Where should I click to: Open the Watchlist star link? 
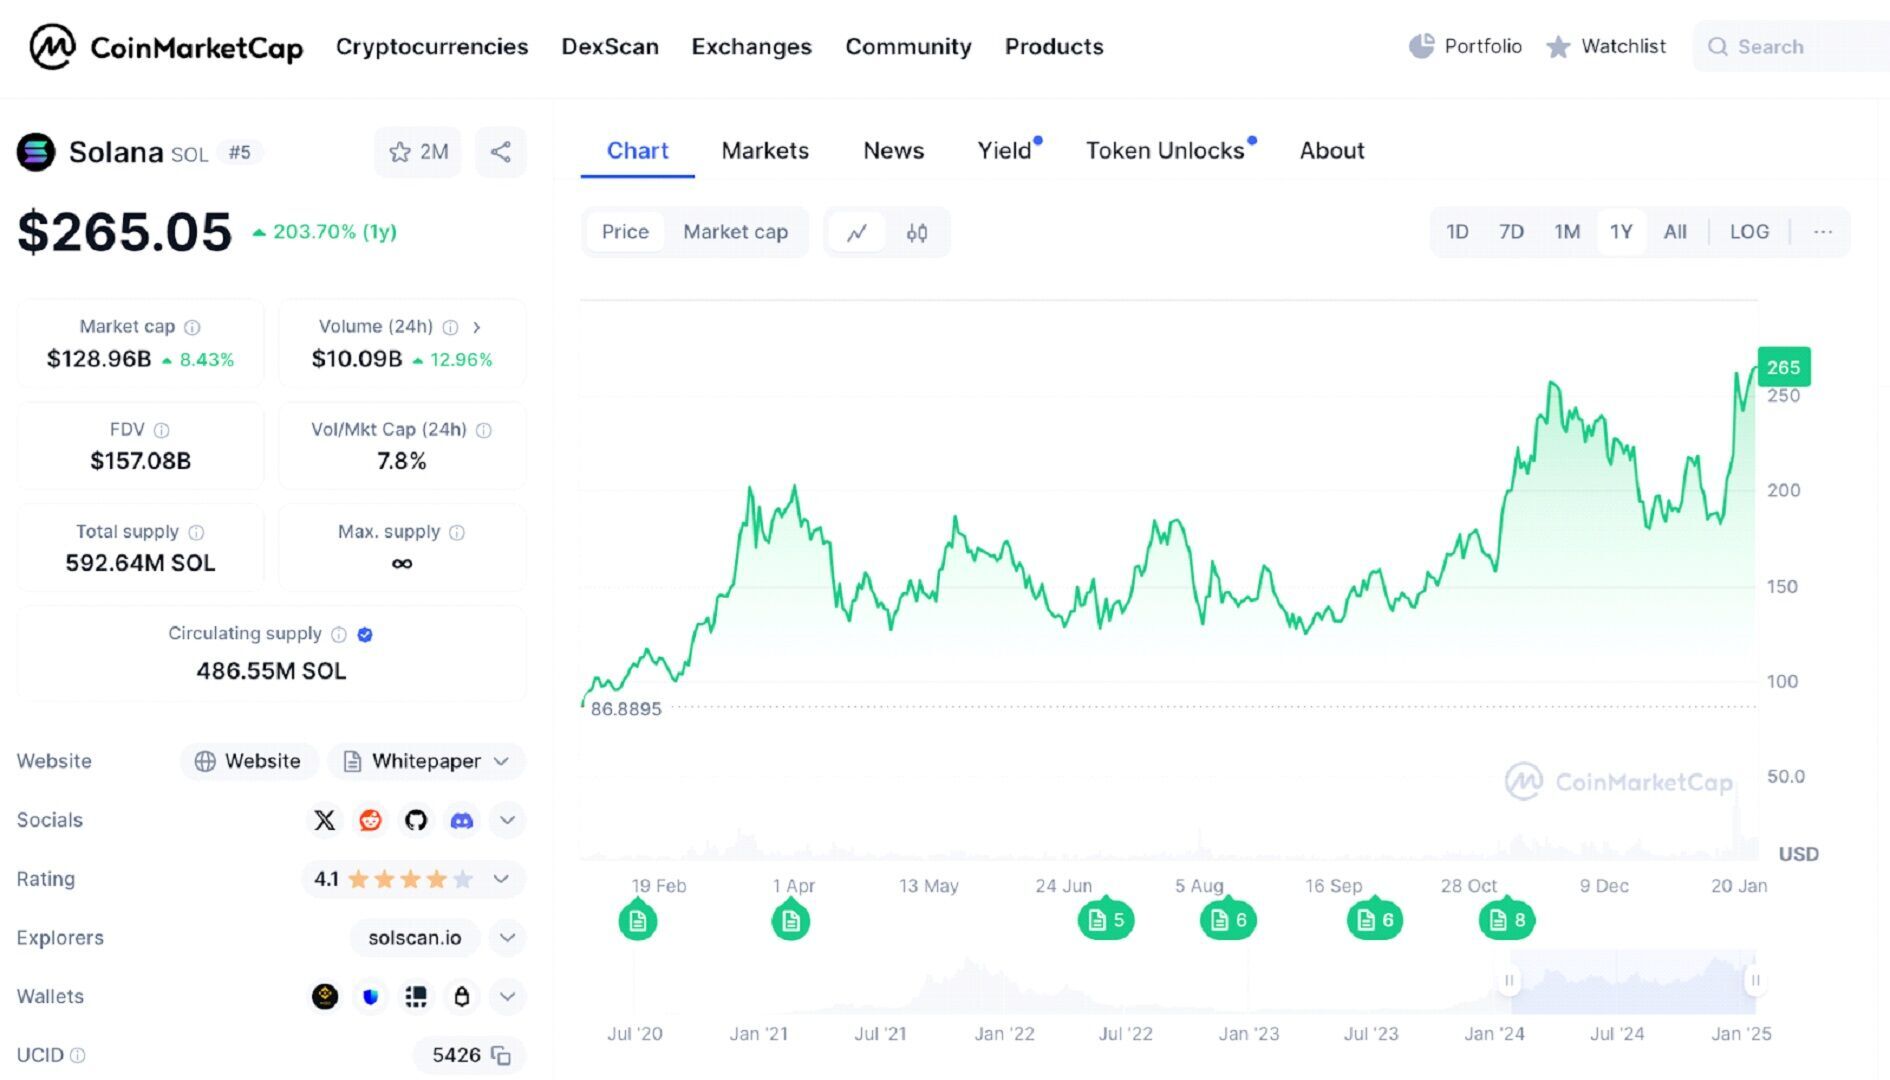tap(1606, 46)
